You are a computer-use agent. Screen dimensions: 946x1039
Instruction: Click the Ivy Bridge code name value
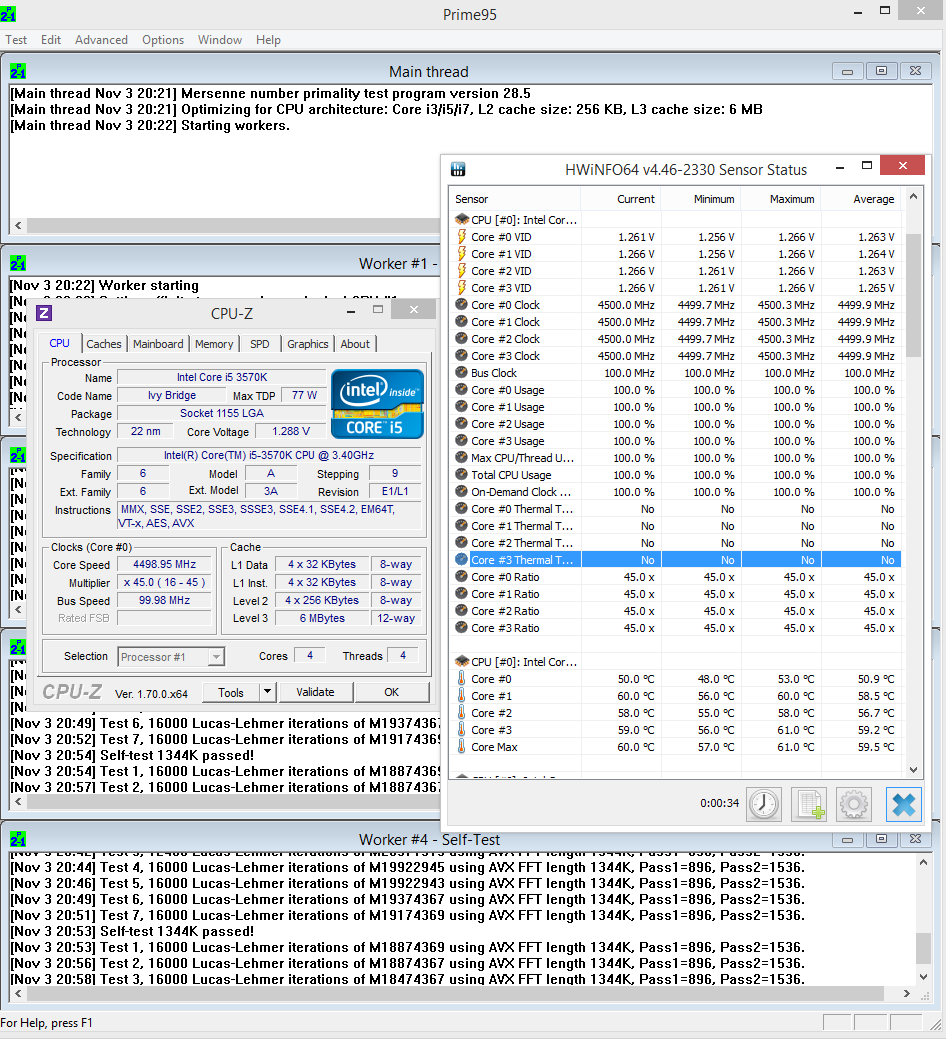172,395
